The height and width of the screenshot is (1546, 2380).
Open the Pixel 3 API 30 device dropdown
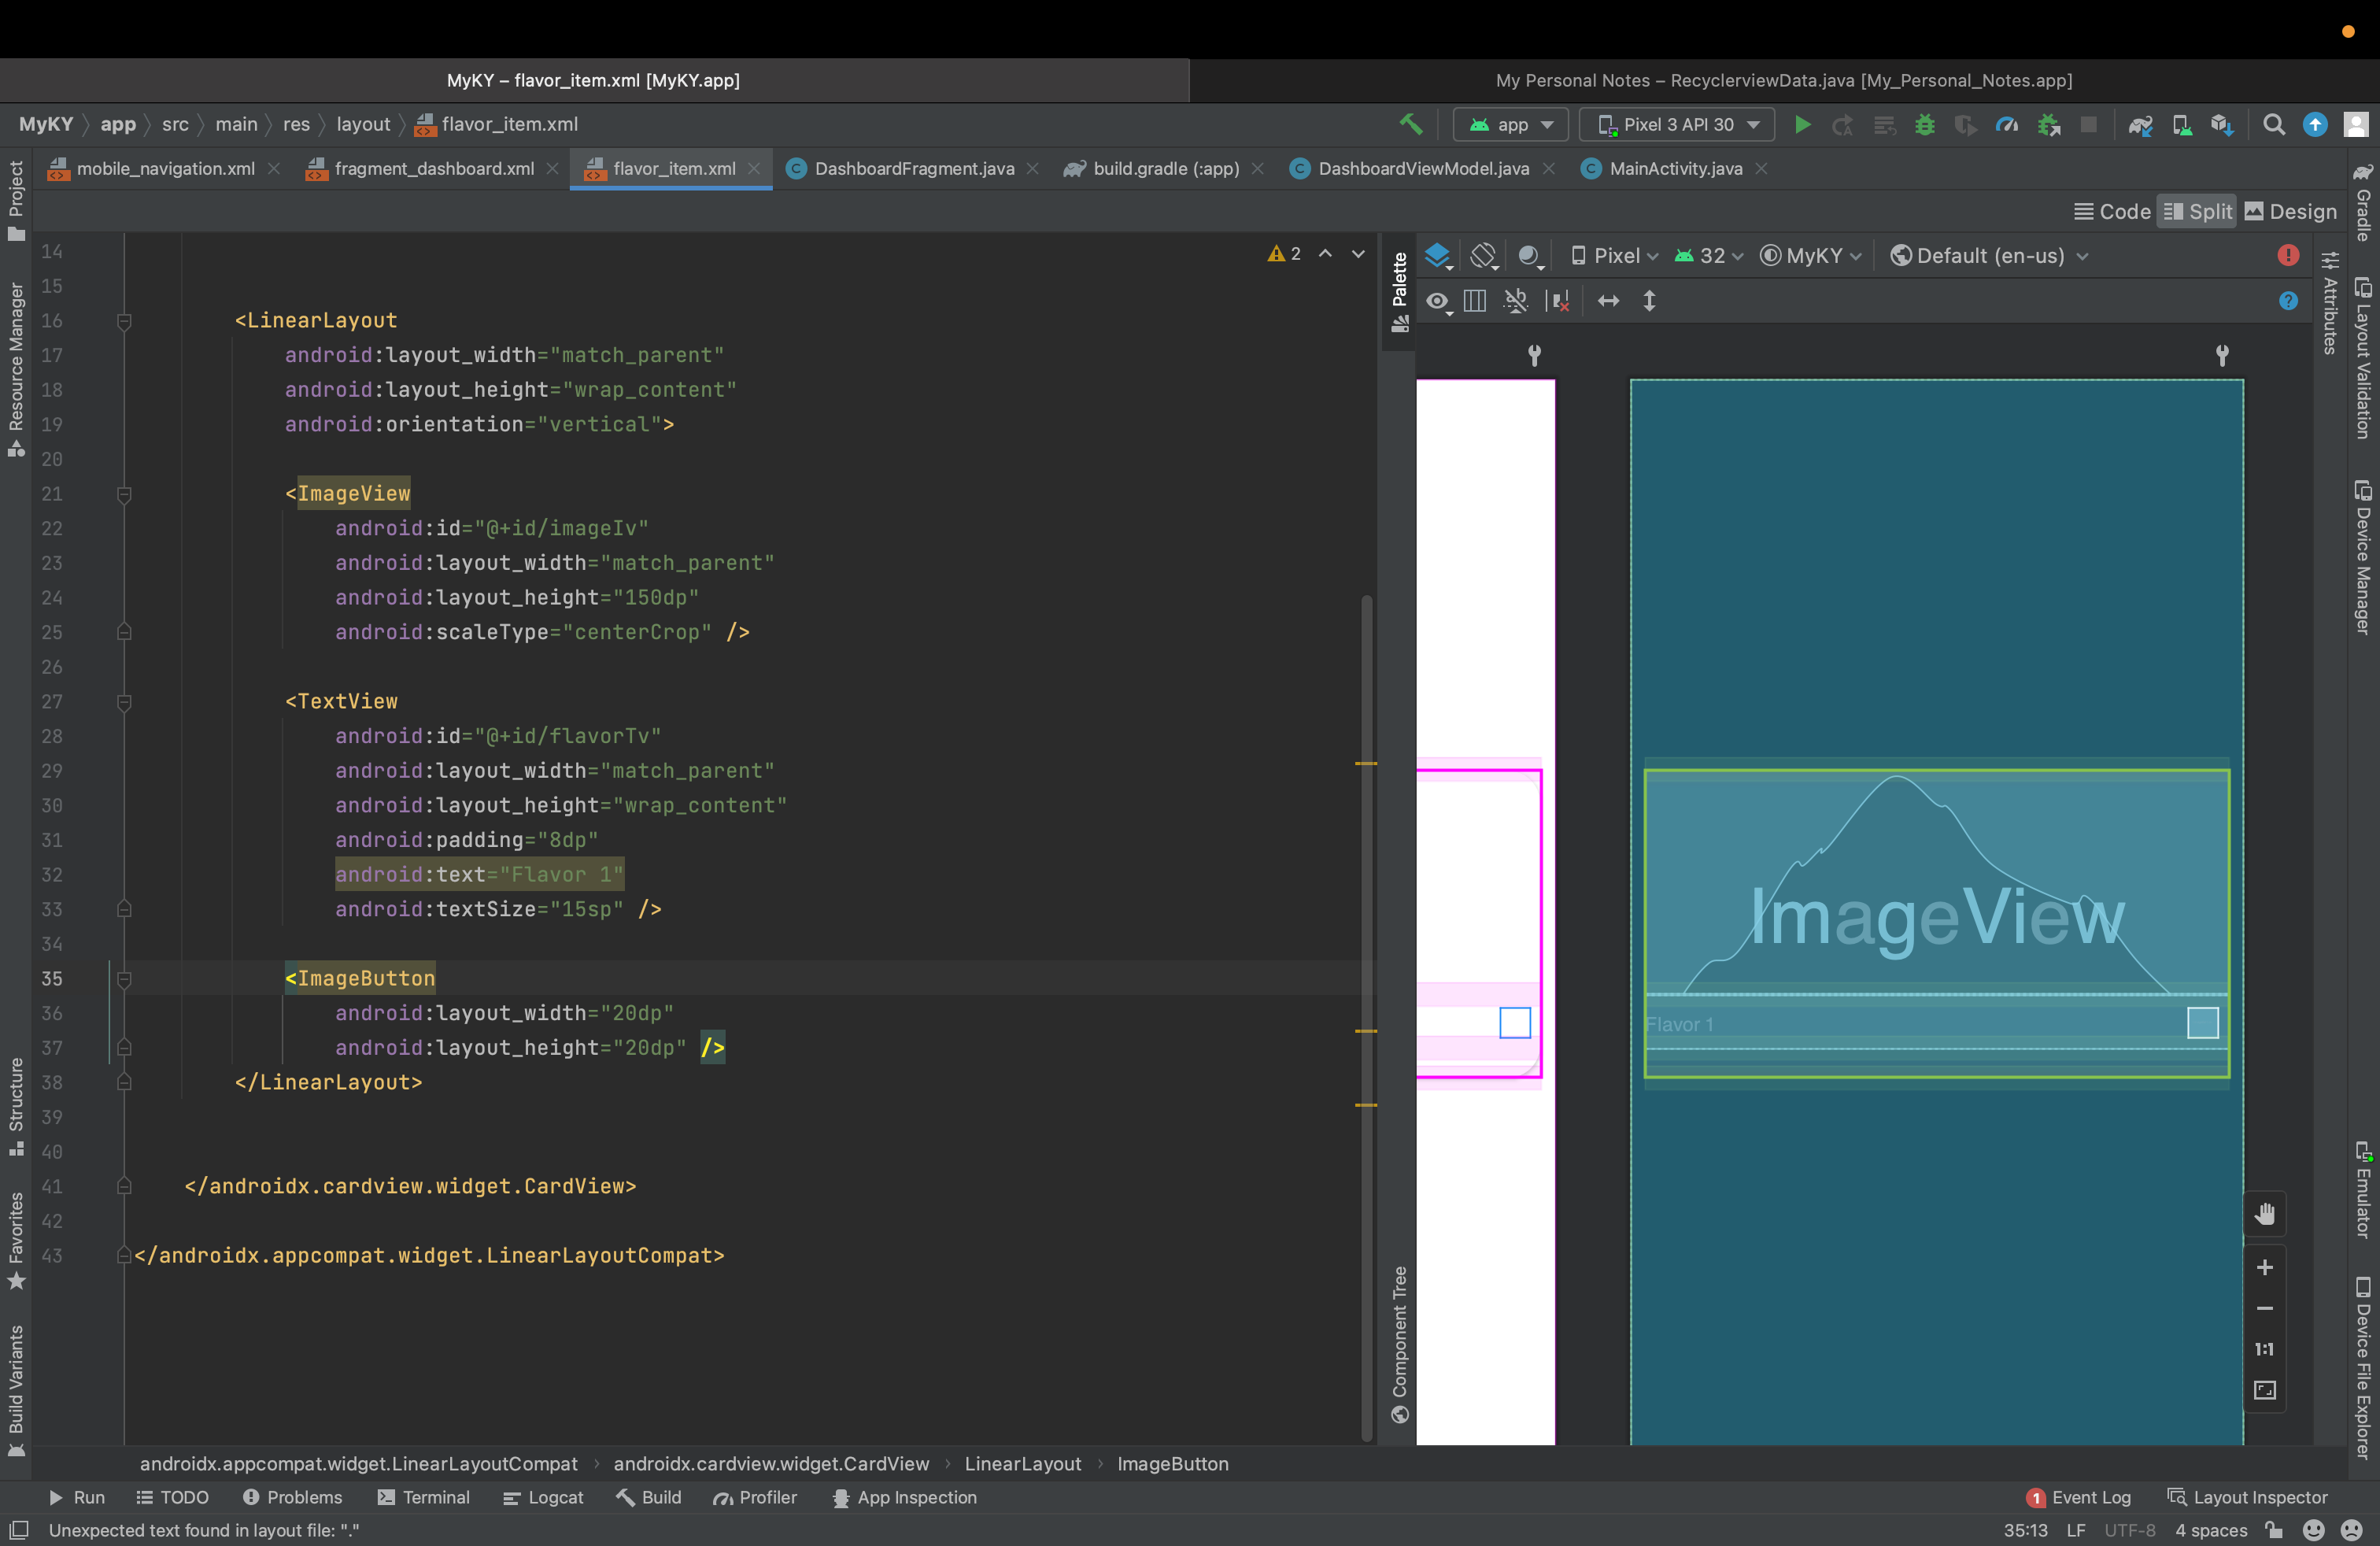point(1677,124)
